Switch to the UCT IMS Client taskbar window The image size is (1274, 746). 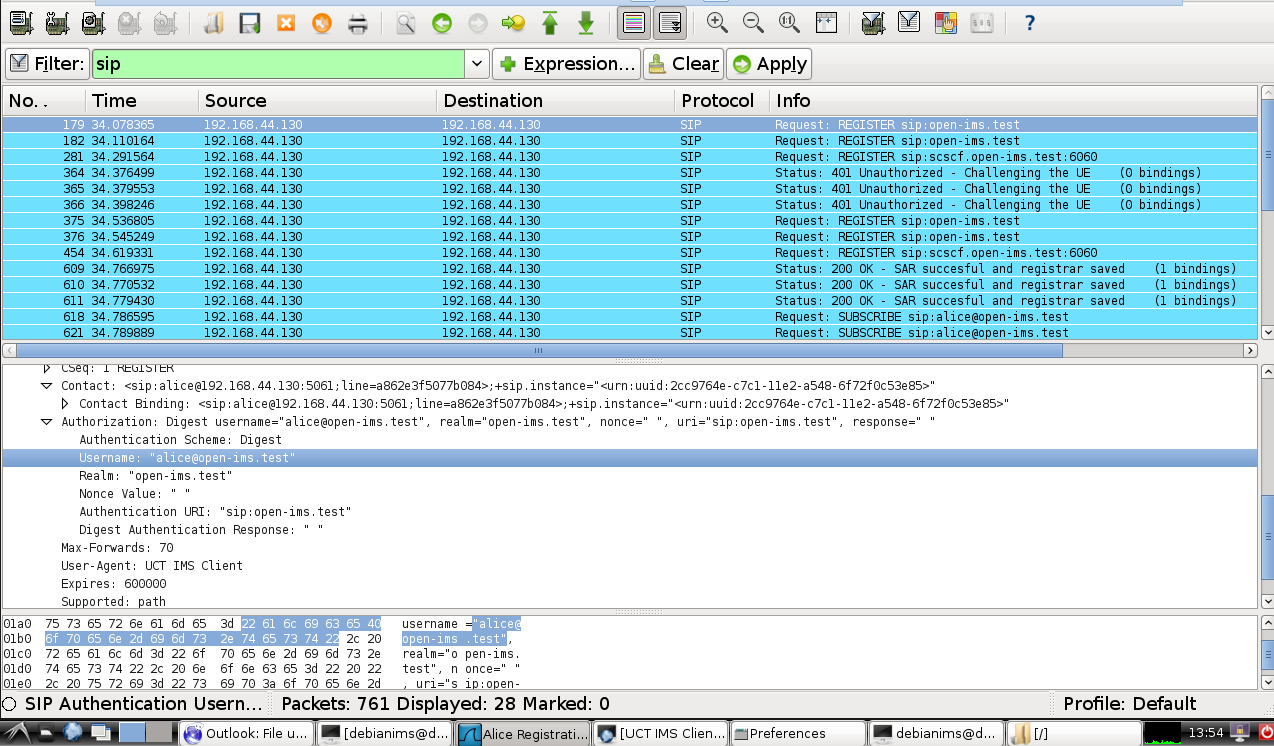pyautogui.click(x=661, y=733)
